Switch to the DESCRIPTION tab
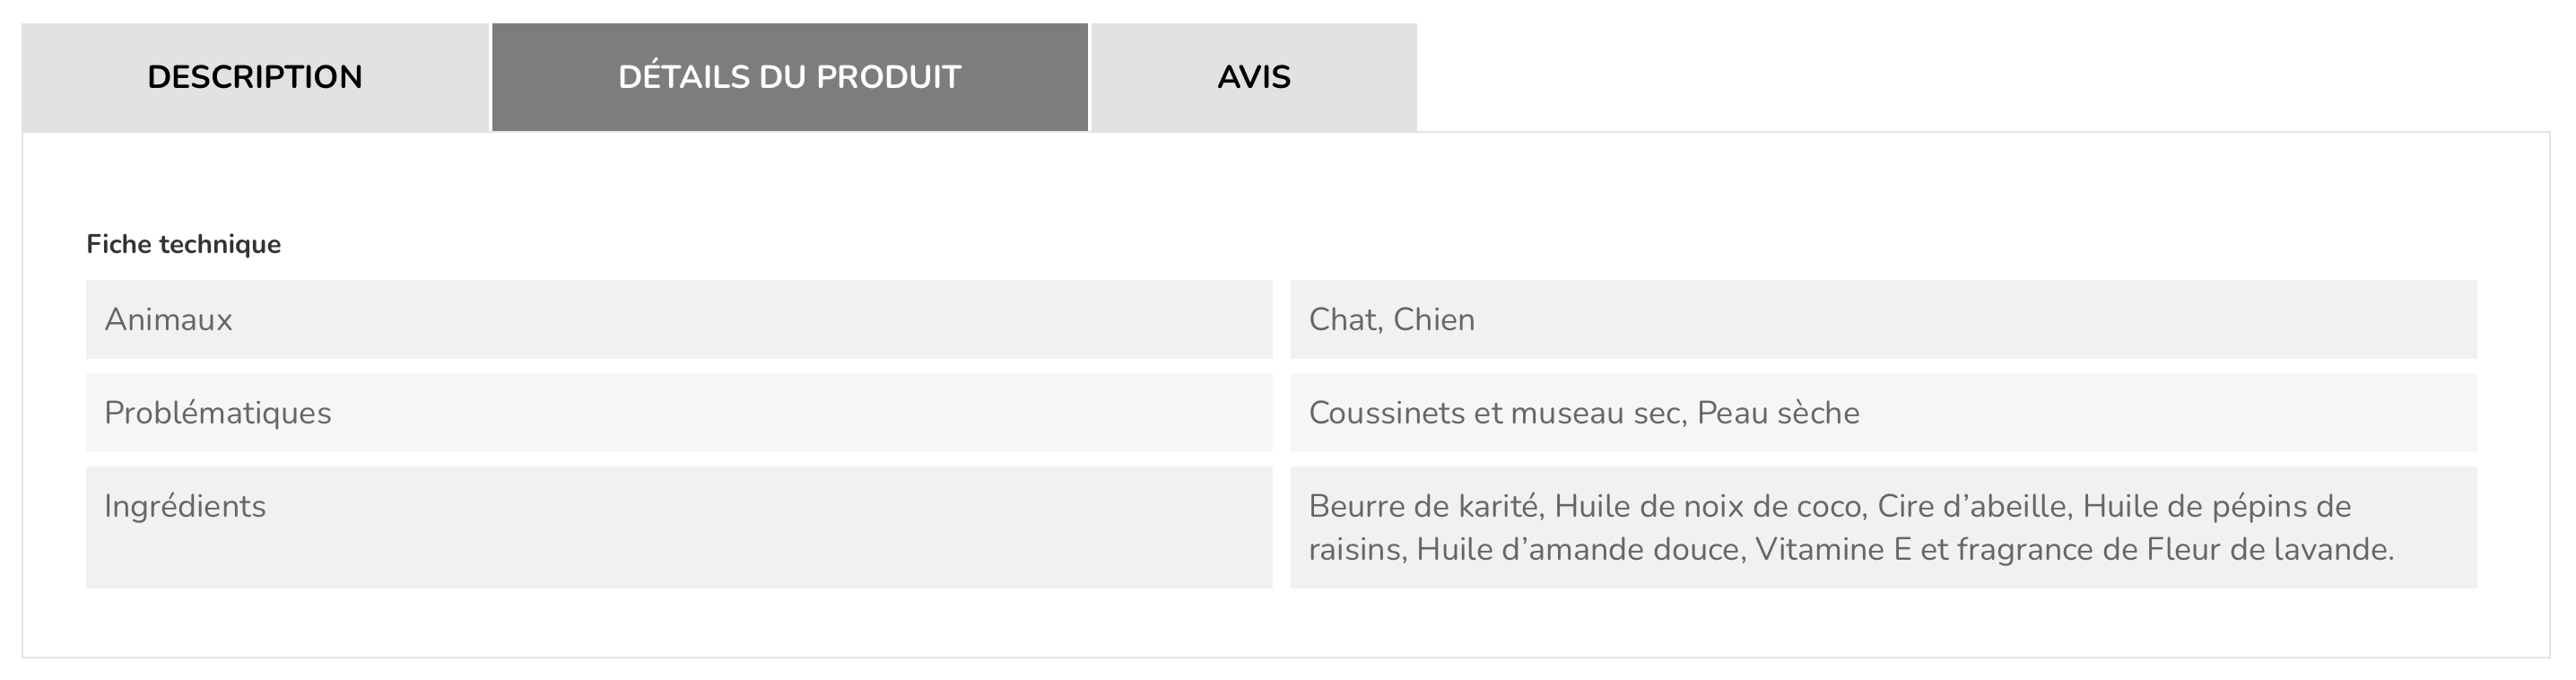Viewport: 2576px width, 680px height. coord(255,77)
